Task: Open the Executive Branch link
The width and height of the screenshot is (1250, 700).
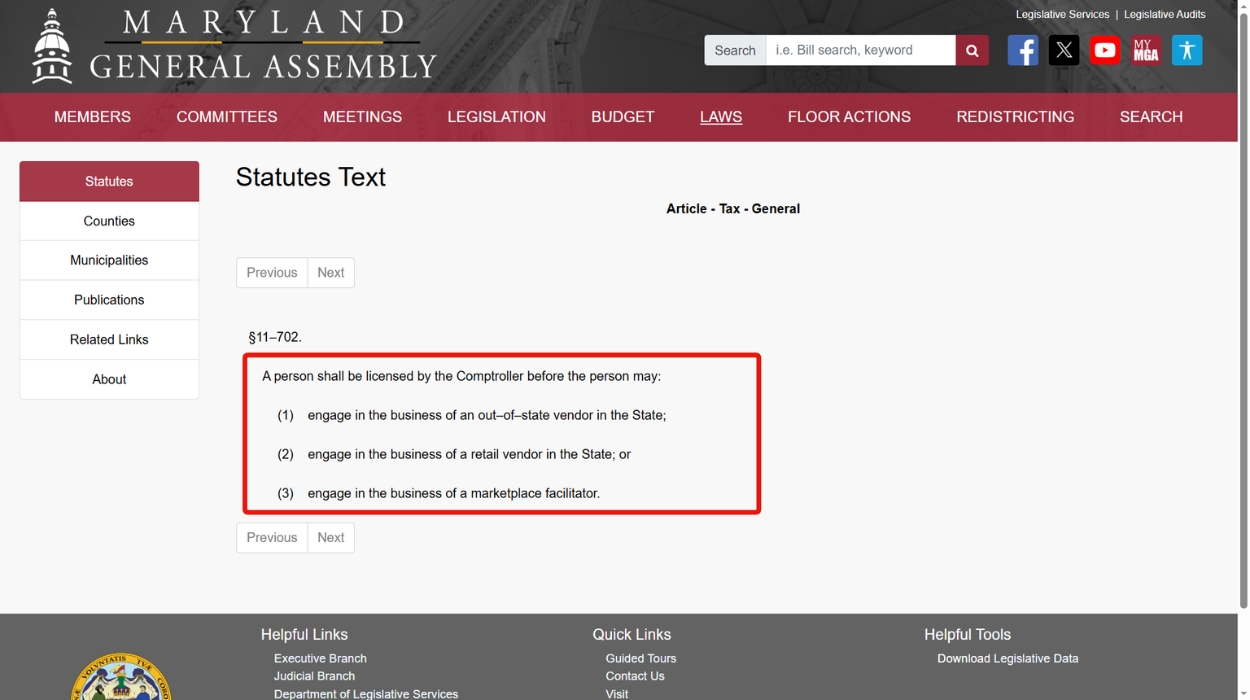Action: click(320, 659)
